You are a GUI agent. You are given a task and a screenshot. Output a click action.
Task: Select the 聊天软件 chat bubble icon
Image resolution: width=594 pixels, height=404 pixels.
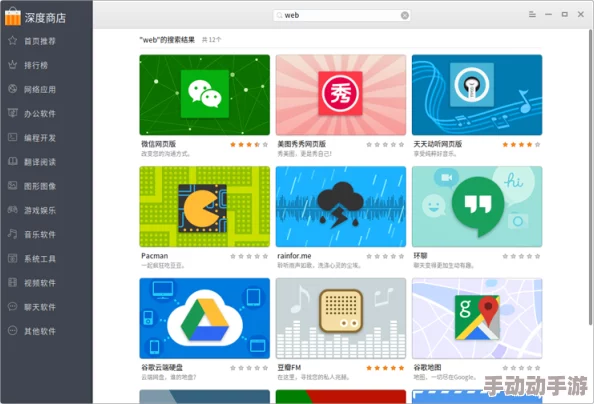point(13,307)
